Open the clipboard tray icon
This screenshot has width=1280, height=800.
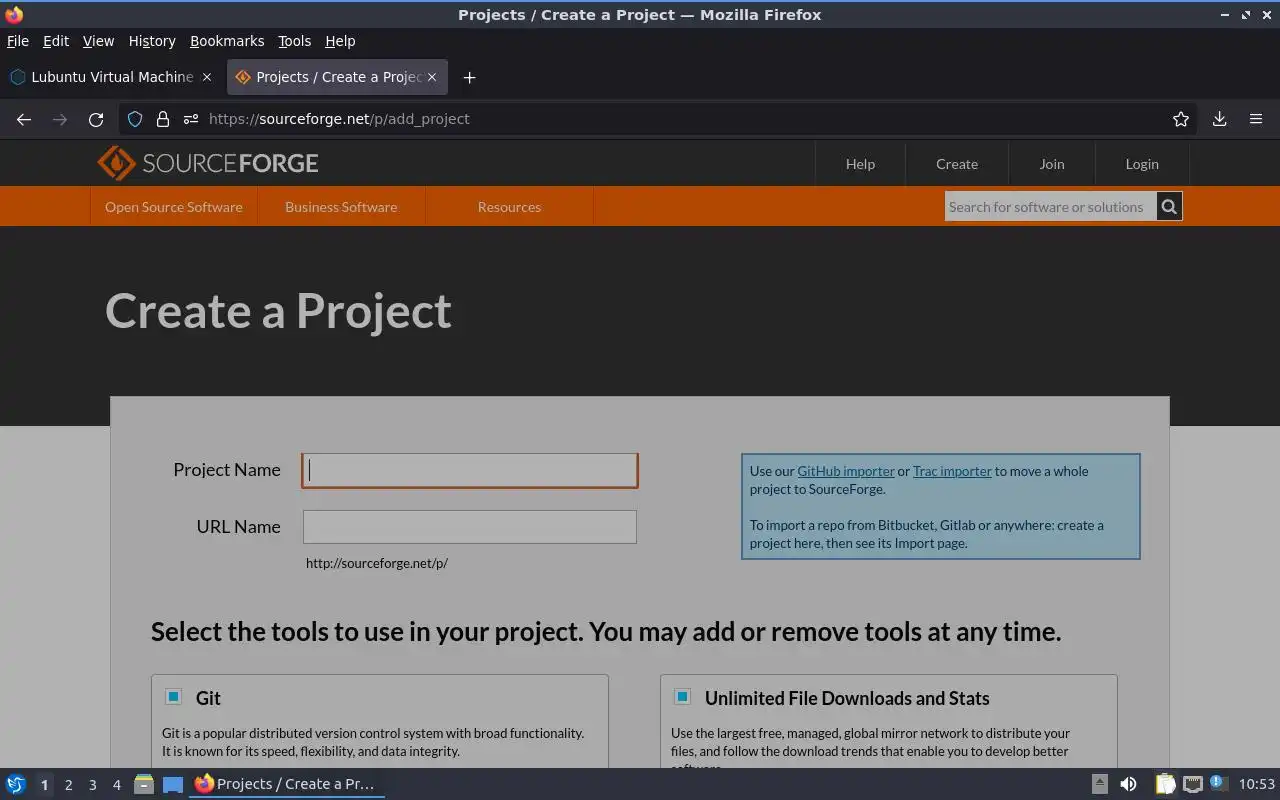pos(1165,784)
